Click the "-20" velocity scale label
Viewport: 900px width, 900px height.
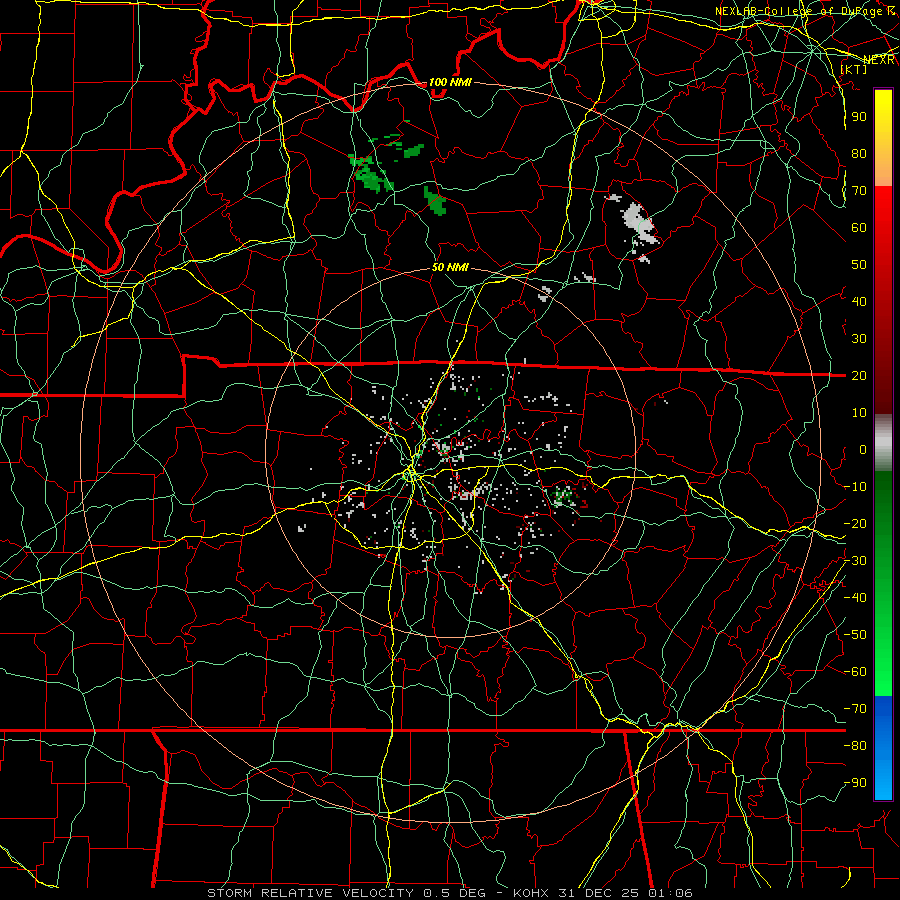856,524
